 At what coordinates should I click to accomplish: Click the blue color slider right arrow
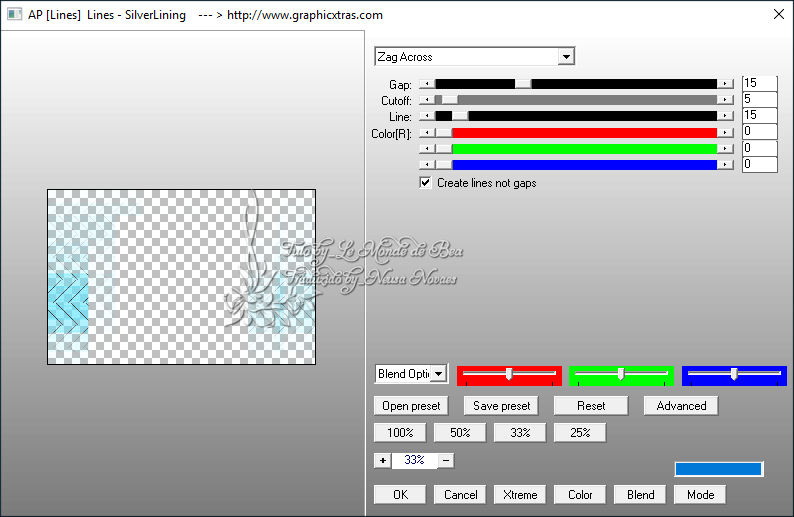click(x=726, y=165)
